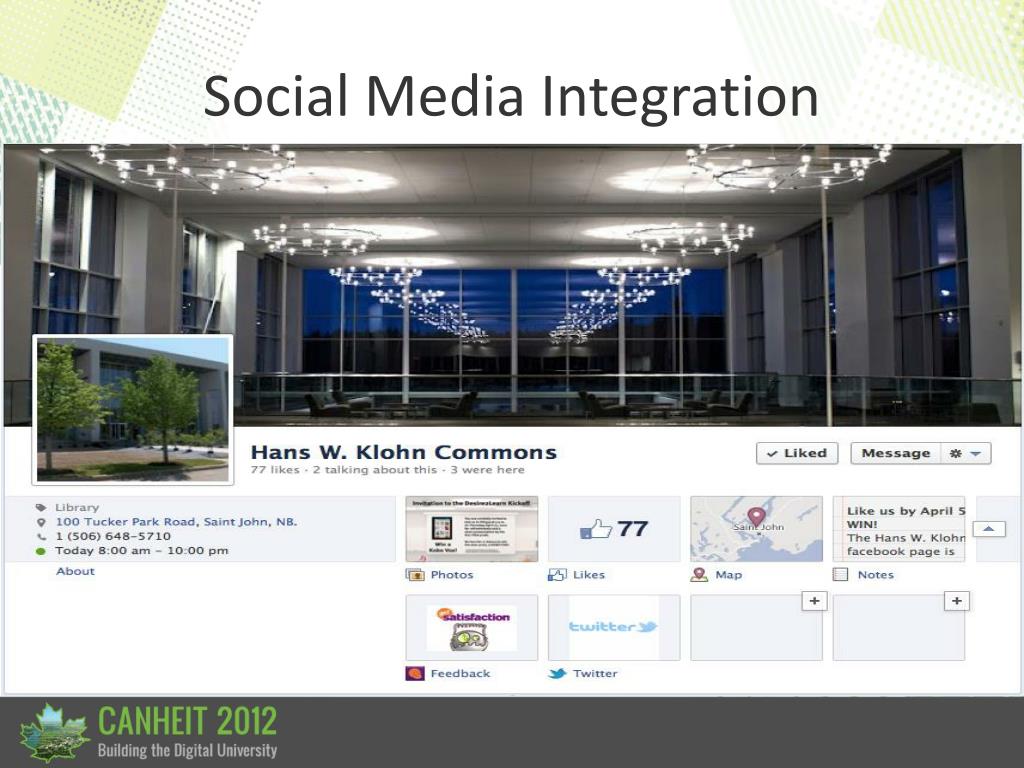Open the twitter app tile
This screenshot has height=768, width=1024.
point(614,628)
